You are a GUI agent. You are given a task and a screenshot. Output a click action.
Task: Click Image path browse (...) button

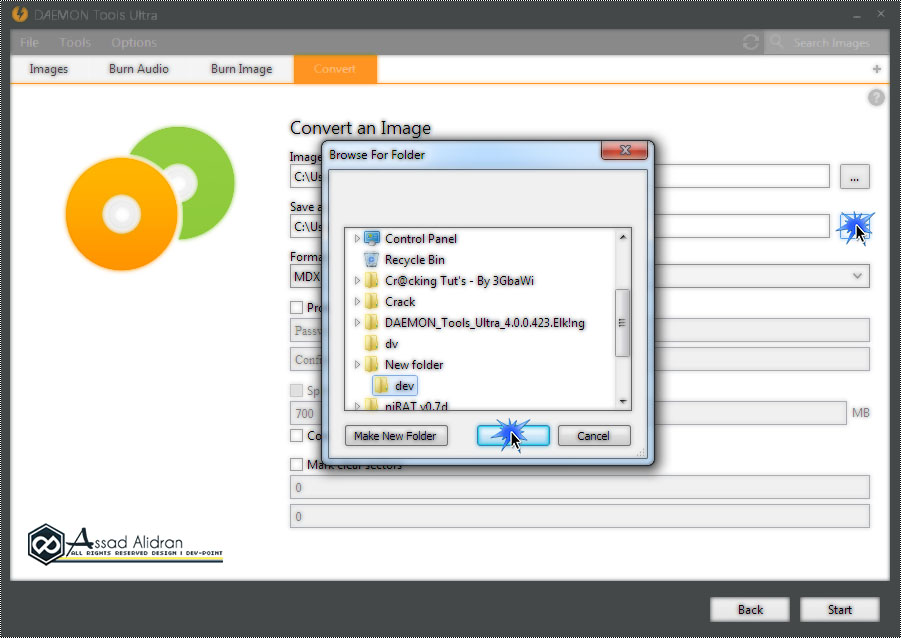click(854, 176)
